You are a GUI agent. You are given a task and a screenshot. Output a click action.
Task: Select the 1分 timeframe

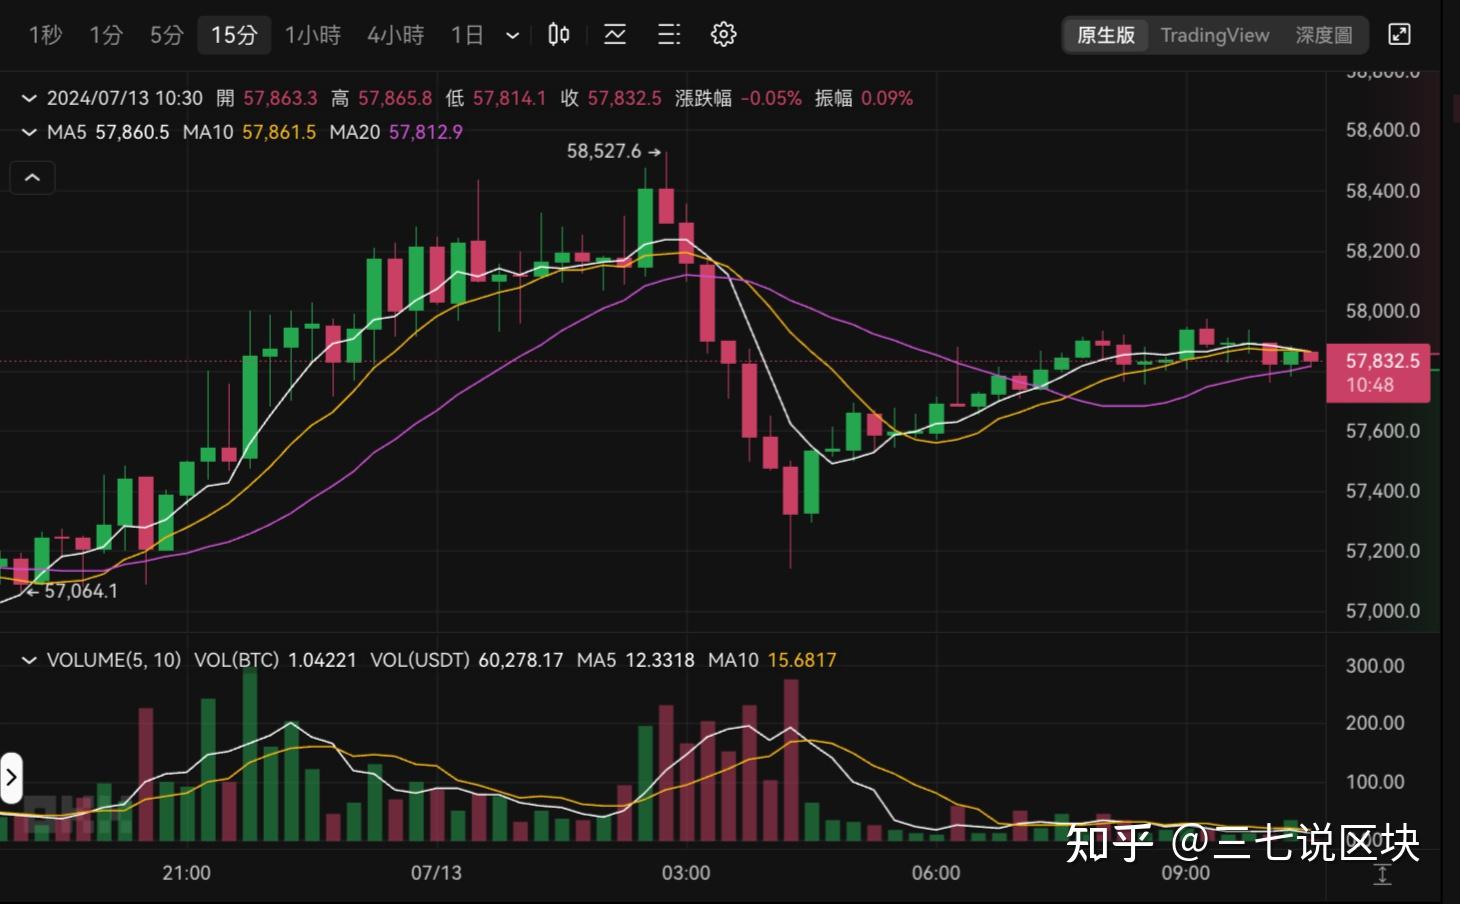click(105, 35)
